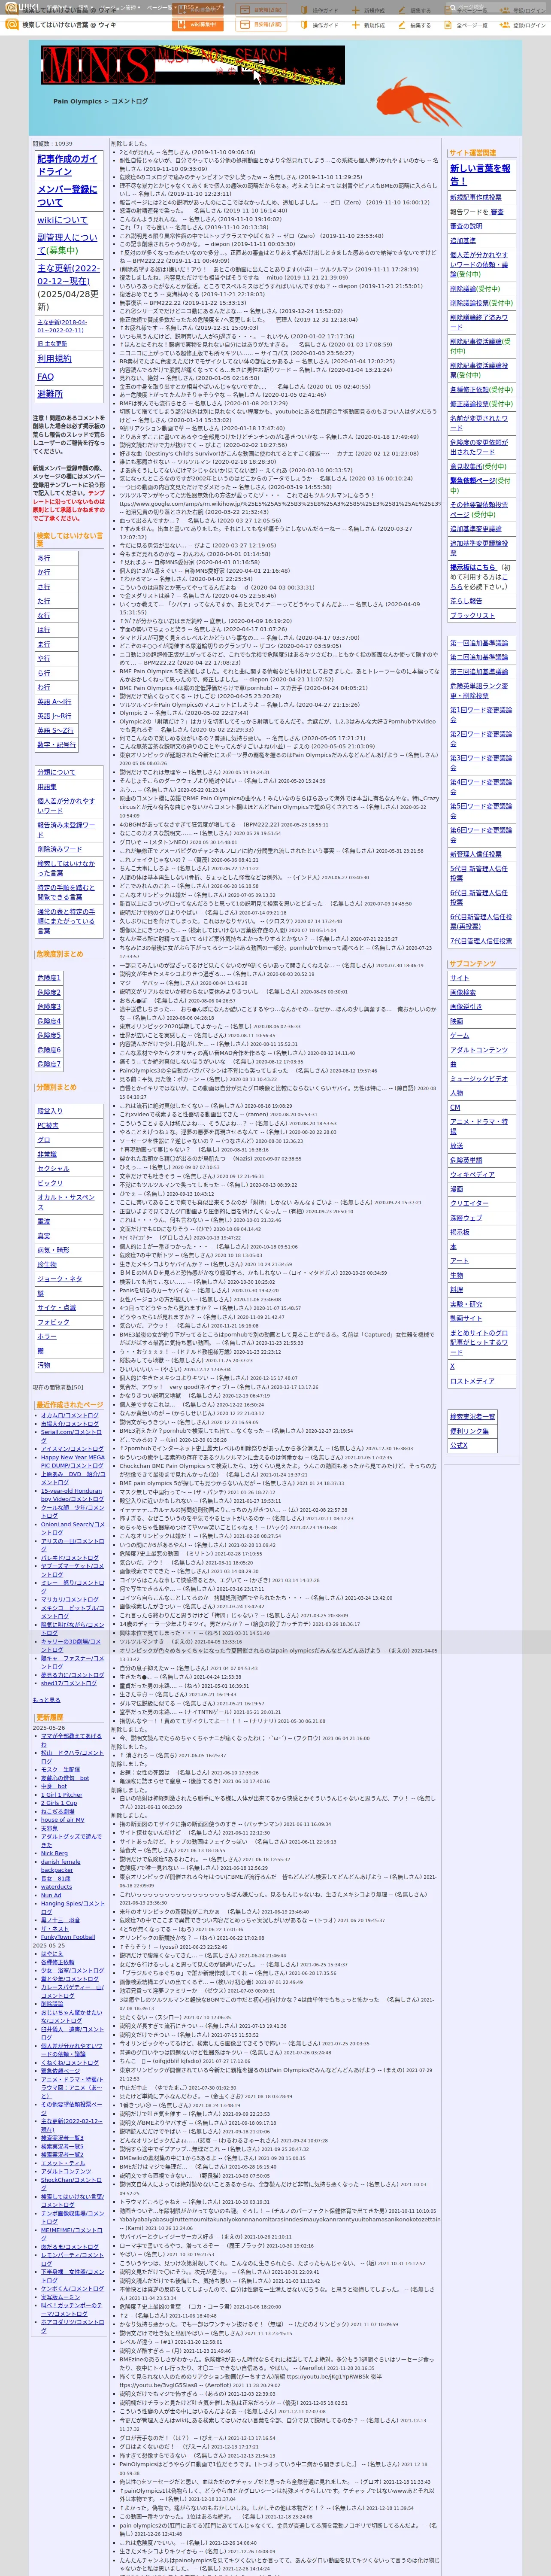This screenshot has height=2576, width=551.
Task: Select the は行 index link
Action: (x=44, y=630)
